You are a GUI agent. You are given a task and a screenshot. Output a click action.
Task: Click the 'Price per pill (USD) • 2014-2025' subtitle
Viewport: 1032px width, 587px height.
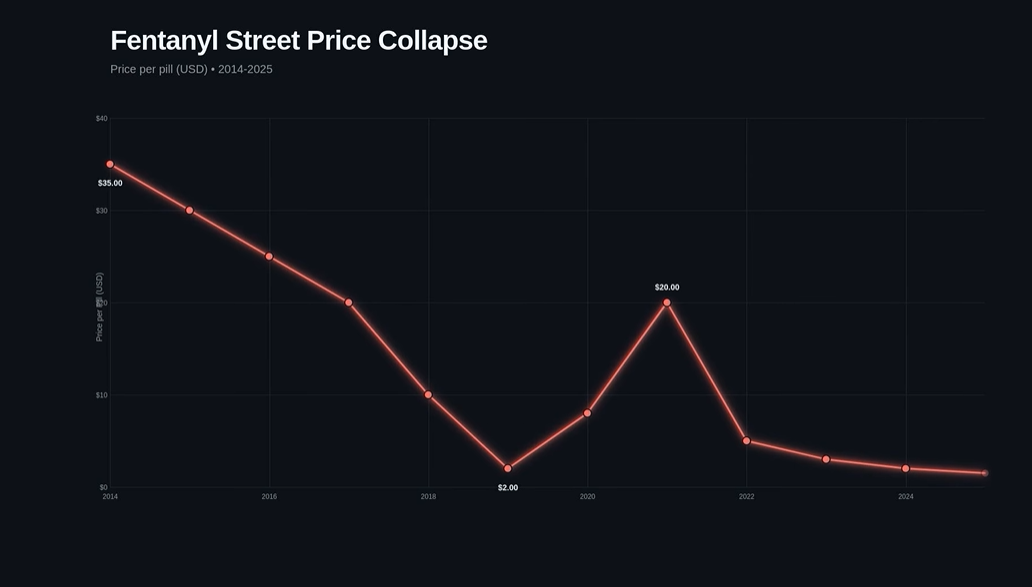(x=191, y=69)
